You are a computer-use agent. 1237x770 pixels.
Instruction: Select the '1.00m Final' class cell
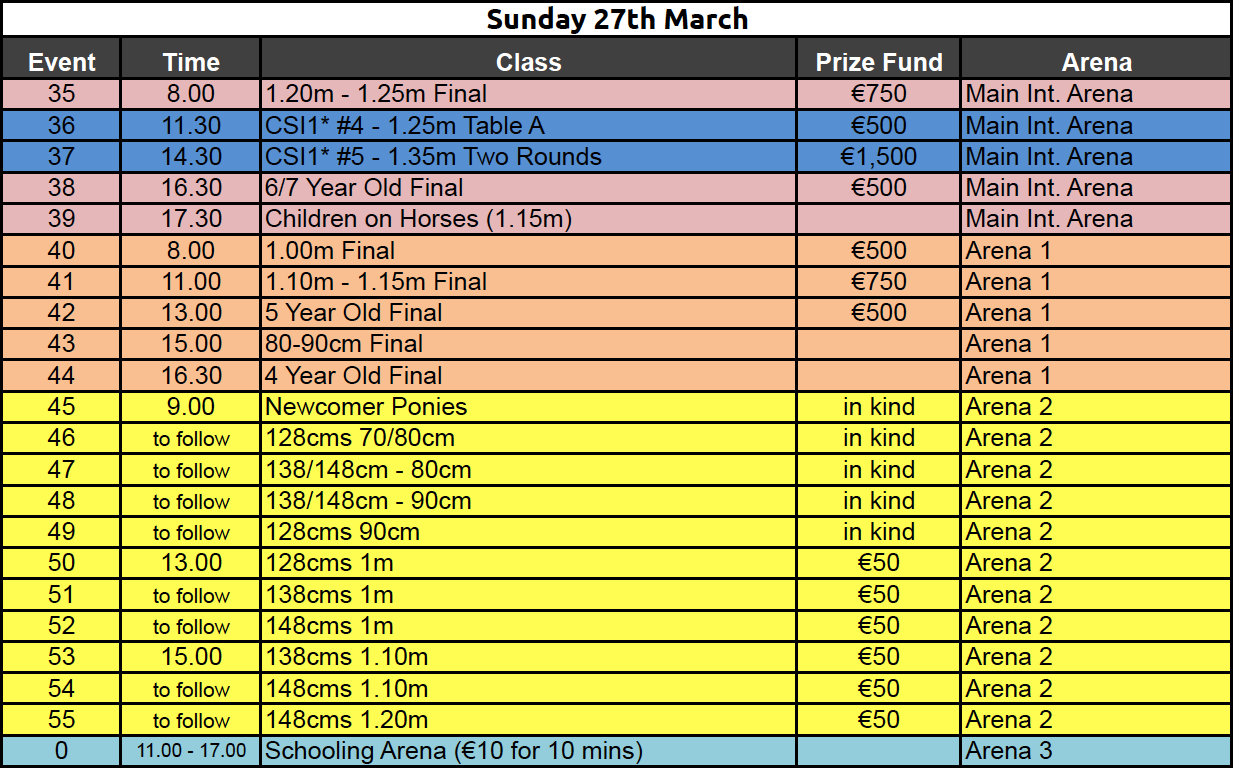pos(529,250)
